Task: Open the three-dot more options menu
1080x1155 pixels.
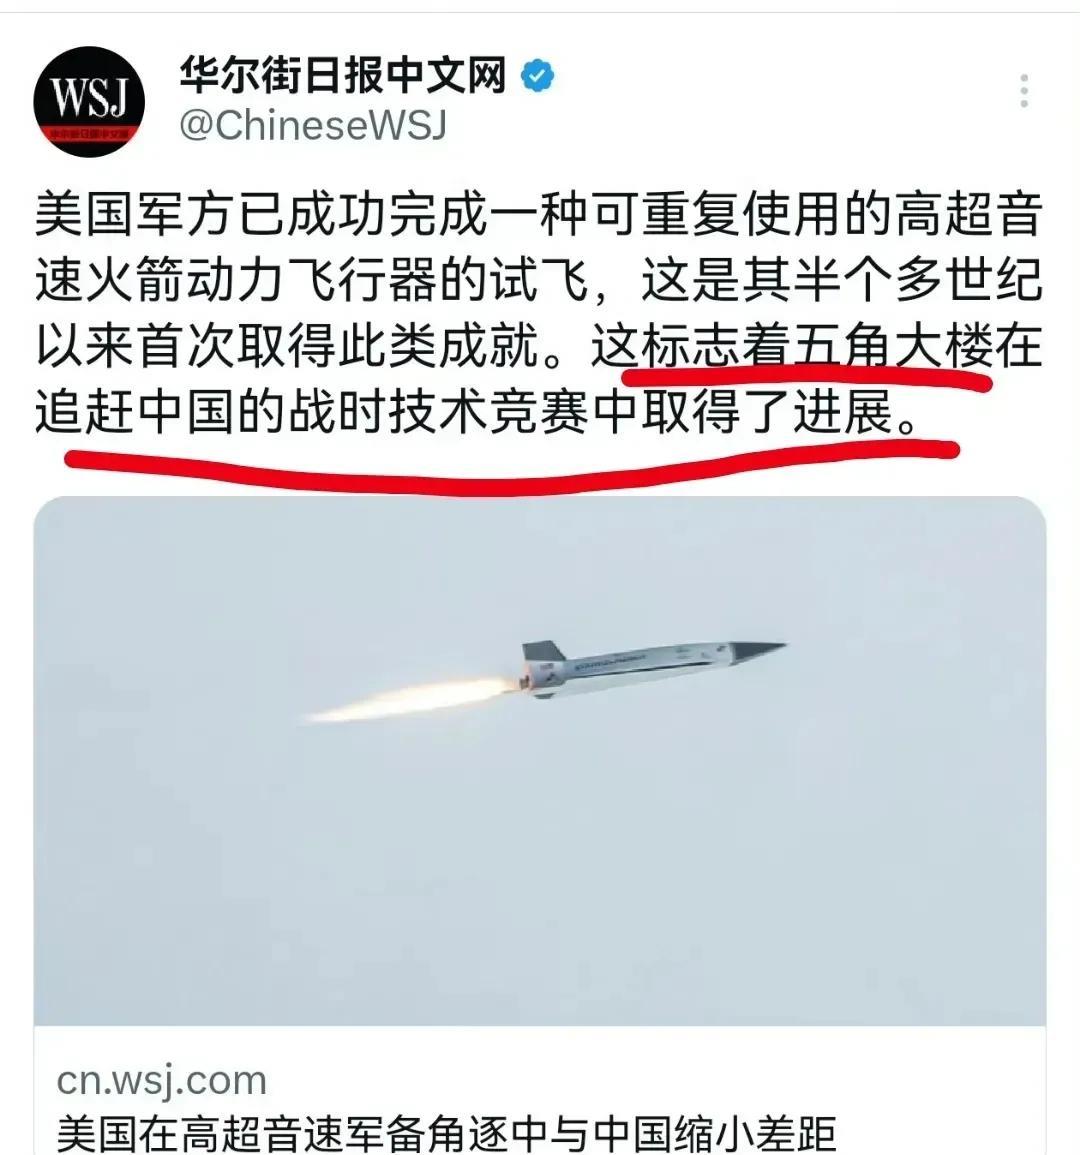Action: [1024, 91]
